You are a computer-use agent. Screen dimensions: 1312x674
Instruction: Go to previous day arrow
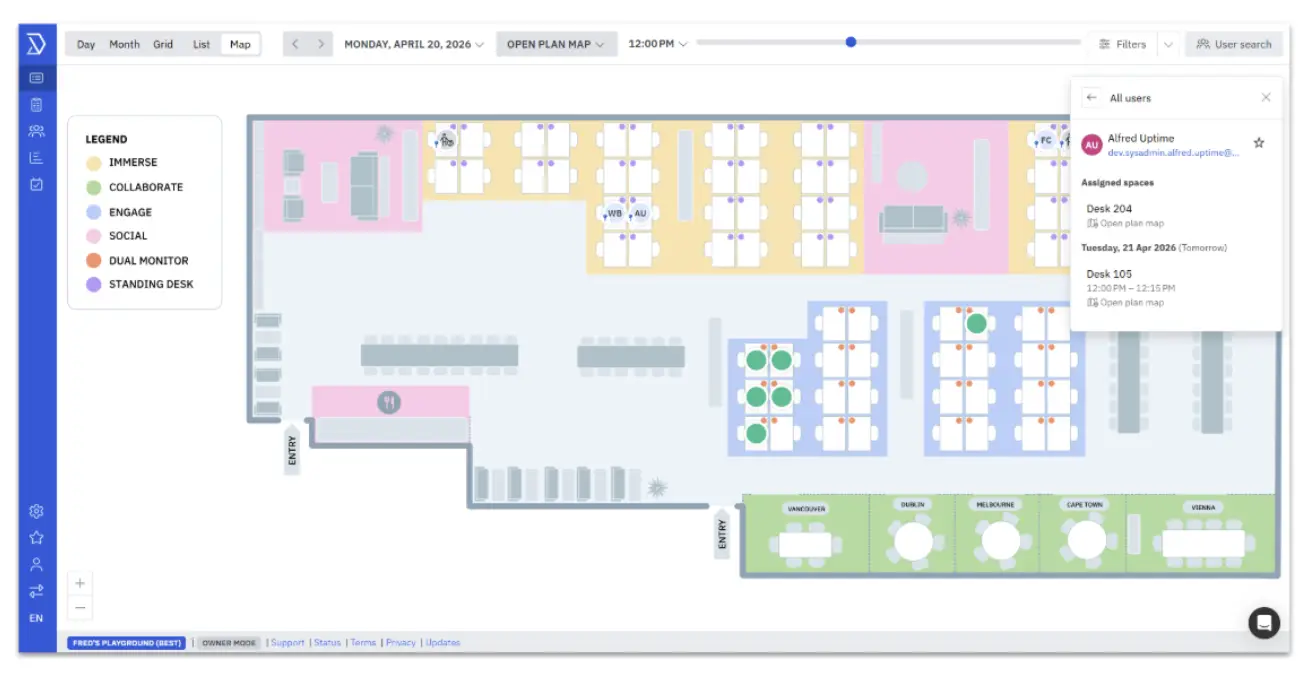295,44
